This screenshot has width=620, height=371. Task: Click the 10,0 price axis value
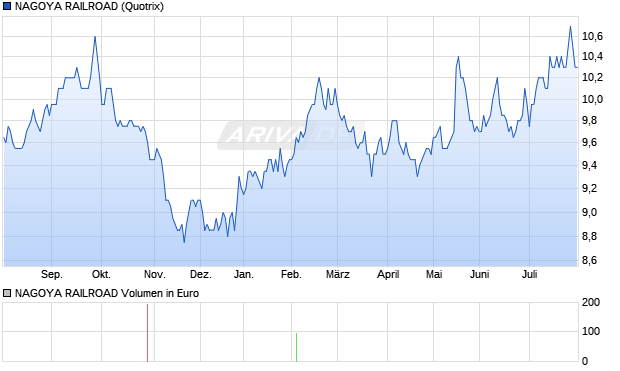592,99
